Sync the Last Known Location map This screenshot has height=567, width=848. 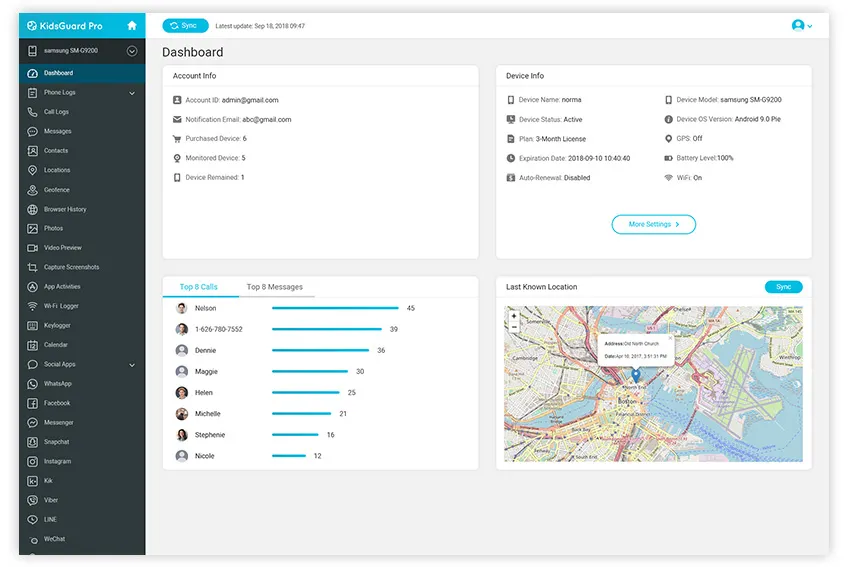pos(783,287)
